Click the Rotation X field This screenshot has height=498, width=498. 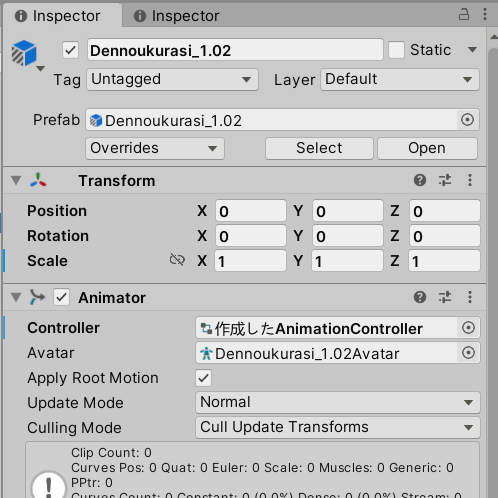[x=251, y=236]
